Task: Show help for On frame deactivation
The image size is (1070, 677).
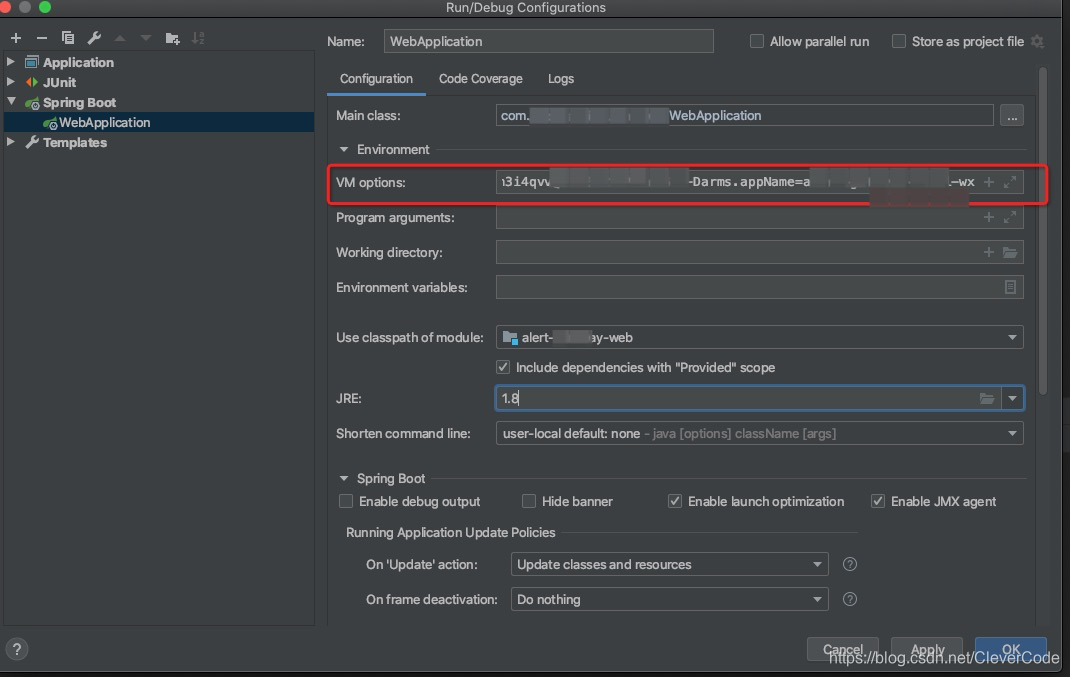Action: [x=850, y=599]
